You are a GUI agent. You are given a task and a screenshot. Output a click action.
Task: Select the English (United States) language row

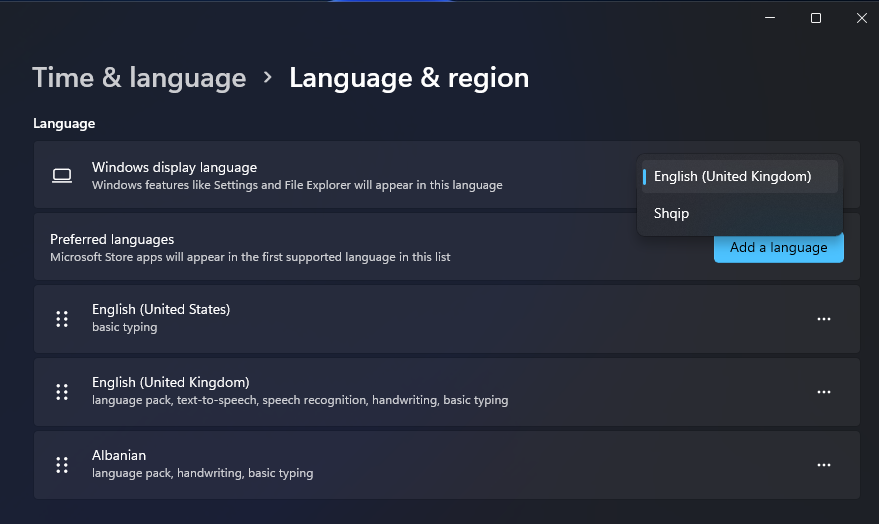[x=447, y=319]
